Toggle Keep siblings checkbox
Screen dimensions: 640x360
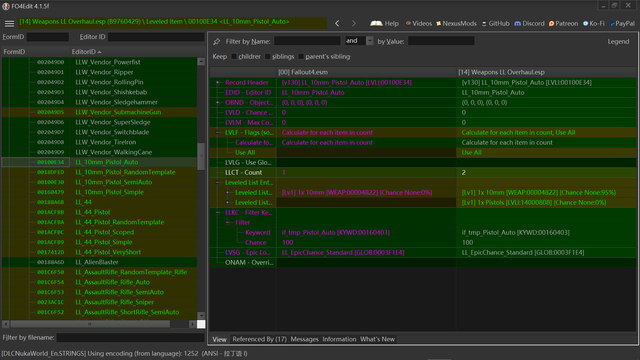click(268, 57)
